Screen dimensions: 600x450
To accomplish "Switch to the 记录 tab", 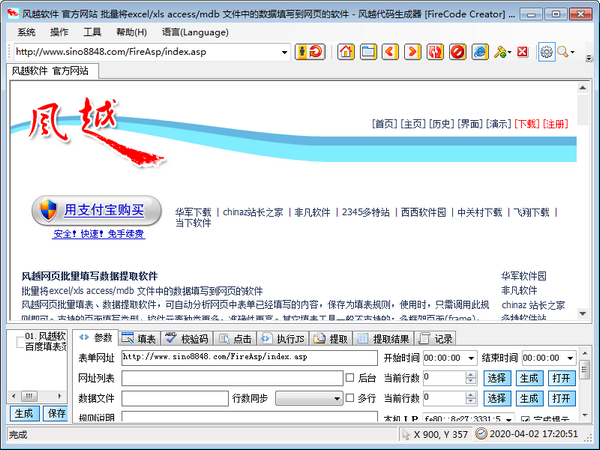I will point(435,339).
